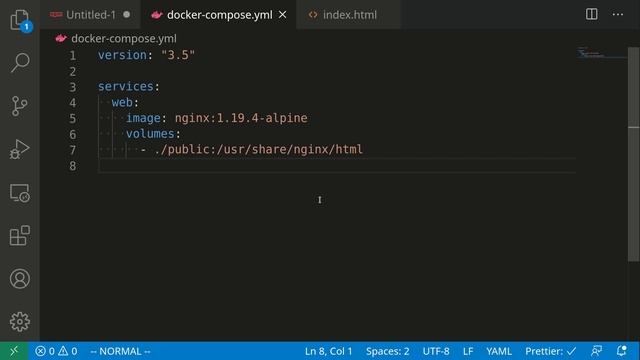Viewport: 640px width, 360px height.
Task: Open the feedback icon in the status bar
Action: tap(597, 351)
